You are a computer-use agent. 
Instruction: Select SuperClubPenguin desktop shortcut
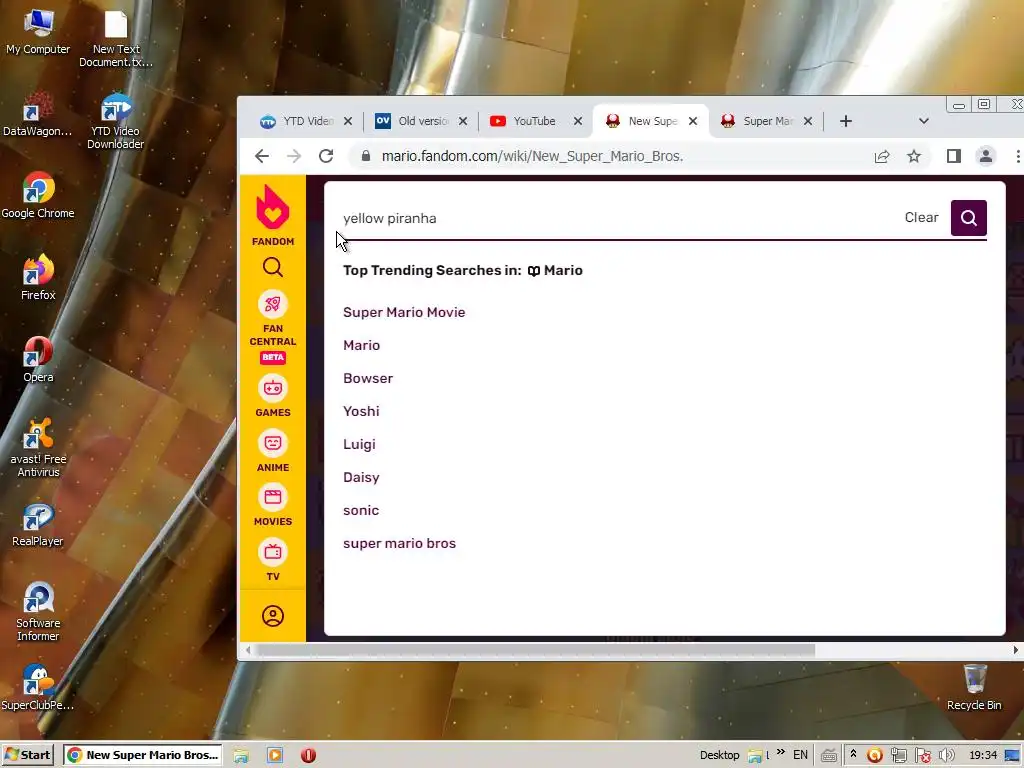point(38,687)
